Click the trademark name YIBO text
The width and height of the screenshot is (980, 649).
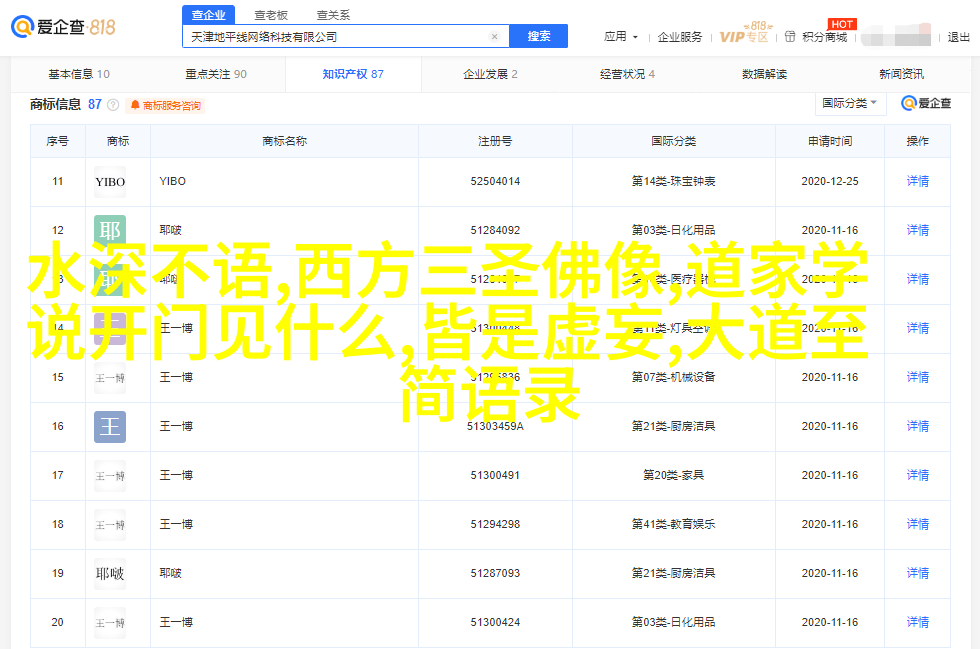(x=172, y=181)
